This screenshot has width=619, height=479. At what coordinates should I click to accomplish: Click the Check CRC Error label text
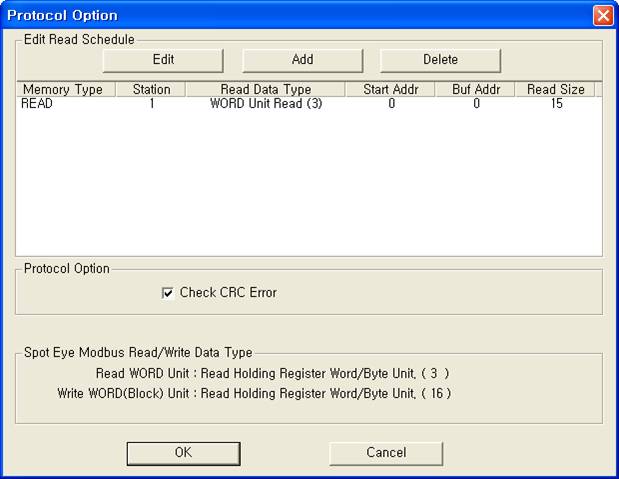[x=227, y=293]
